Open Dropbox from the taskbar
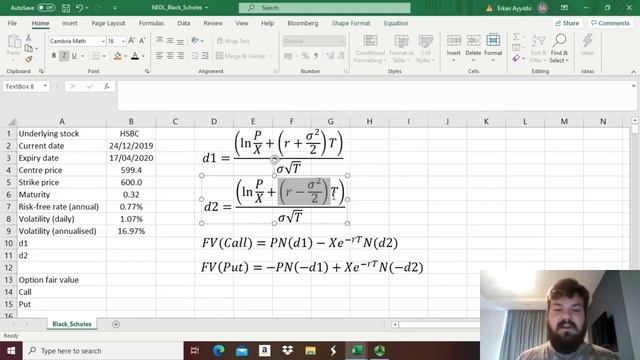The height and width of the screenshot is (360, 640). (x=287, y=351)
